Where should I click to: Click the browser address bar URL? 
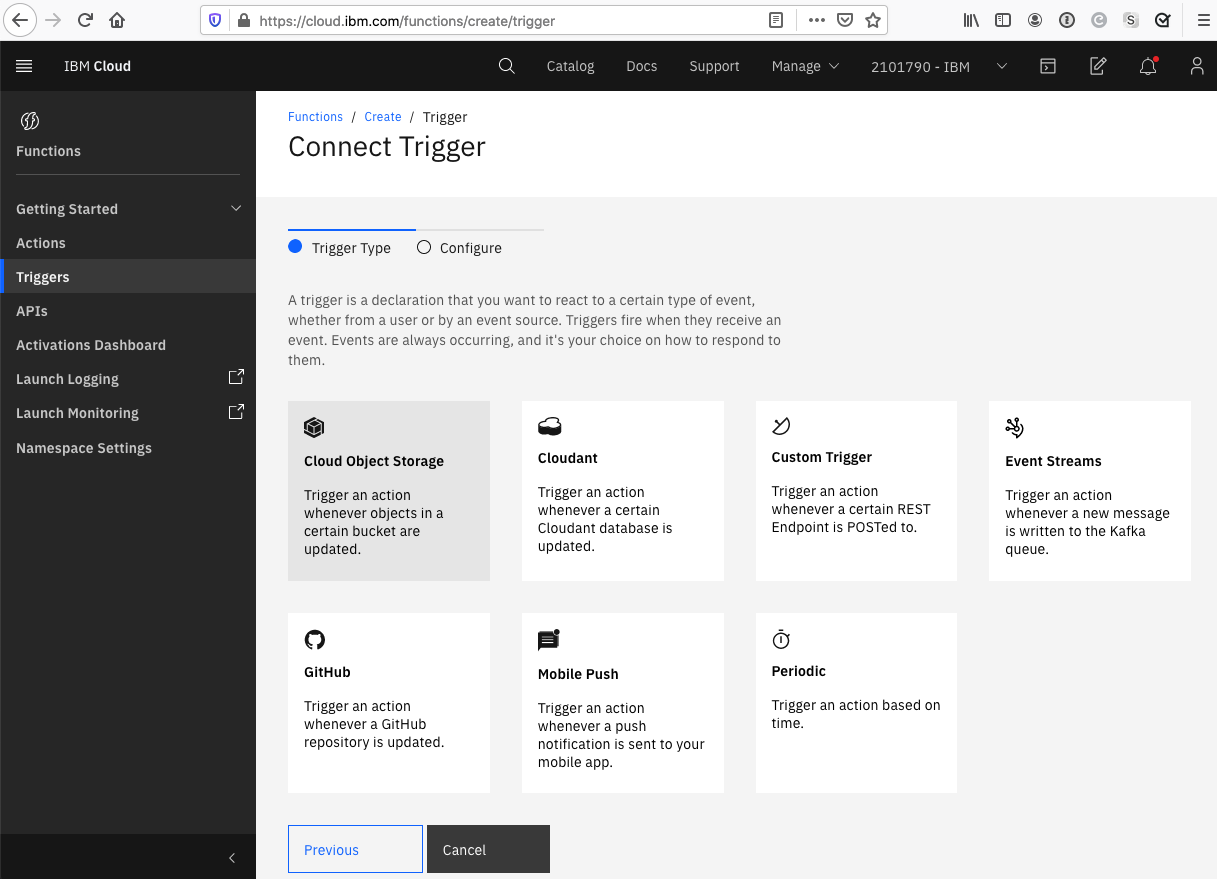(x=406, y=20)
